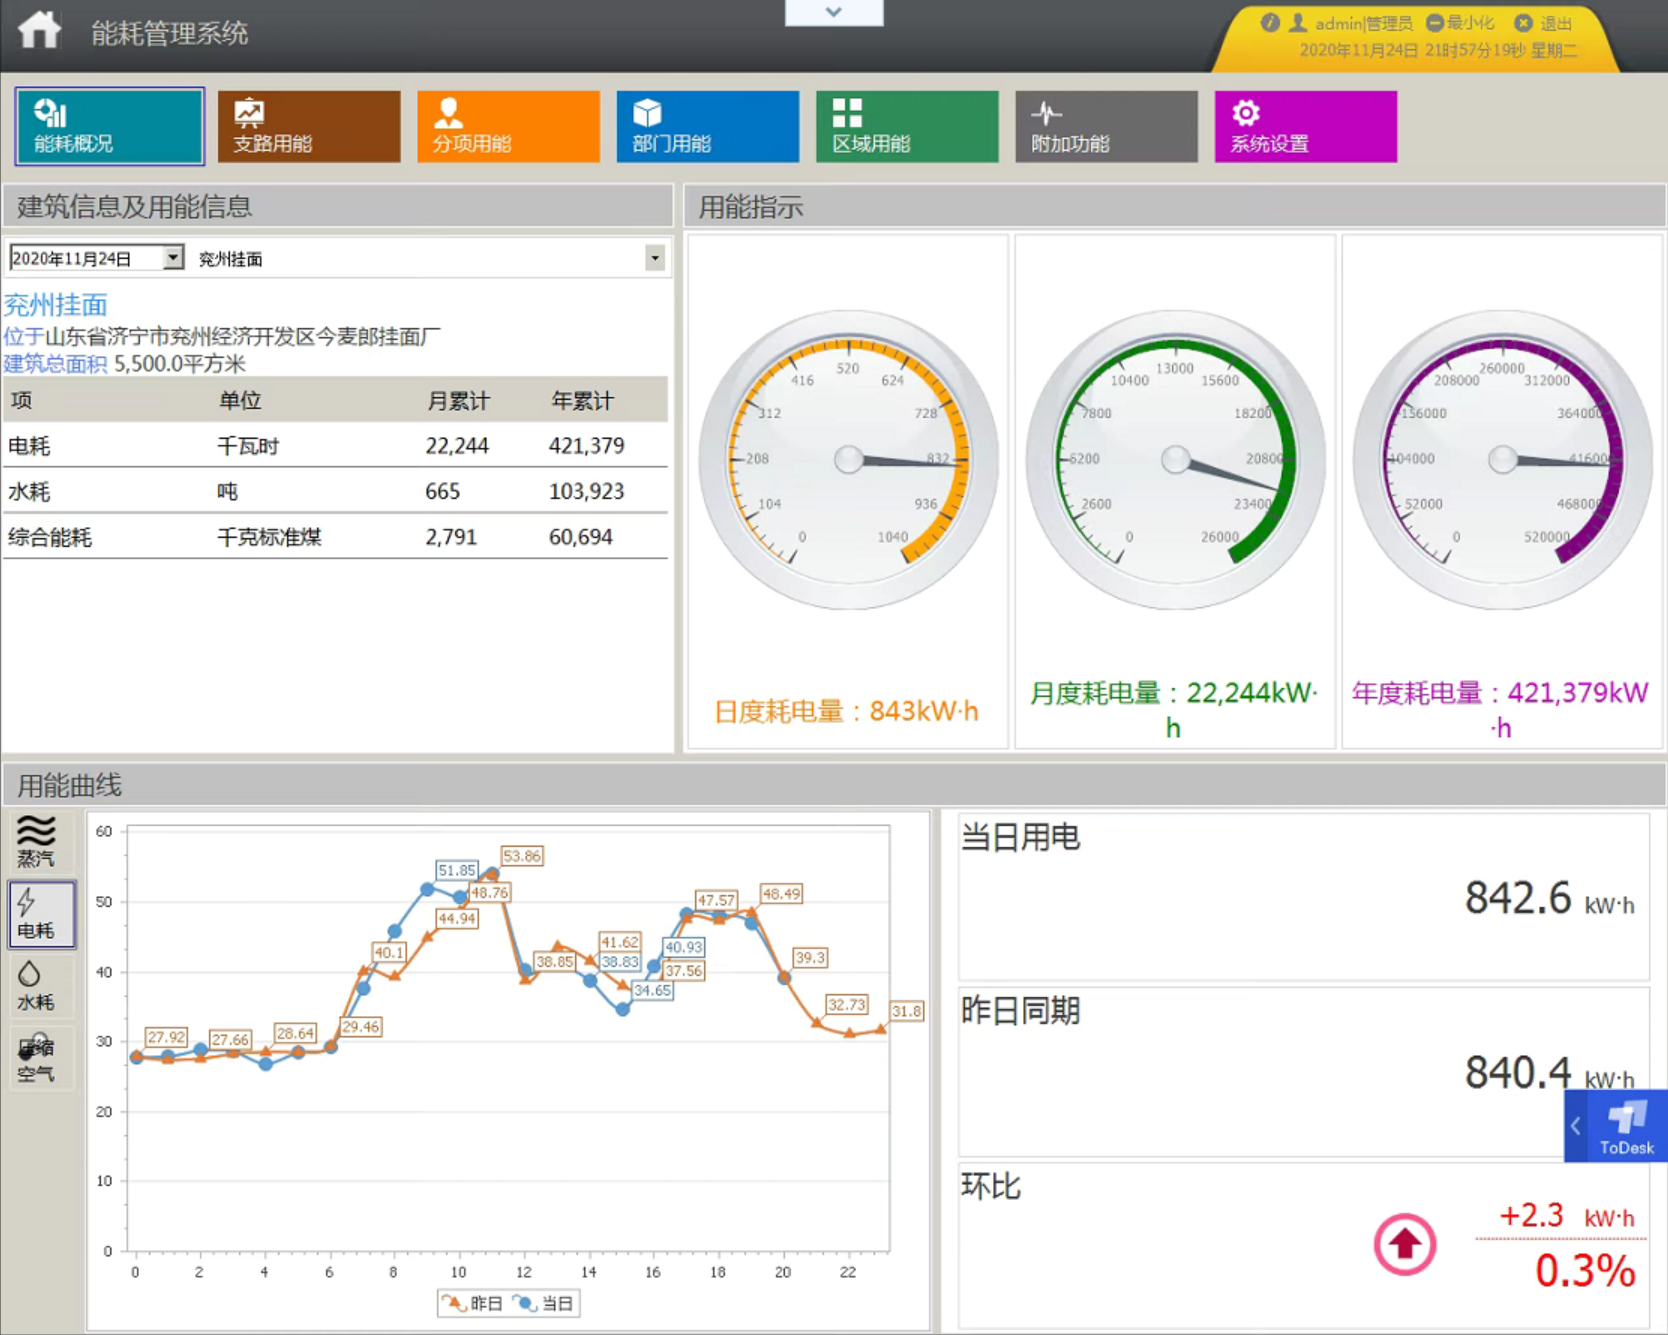The image size is (1668, 1335).
Task: Switch the curve to 水耗 water consumption
Action: click(x=37, y=986)
